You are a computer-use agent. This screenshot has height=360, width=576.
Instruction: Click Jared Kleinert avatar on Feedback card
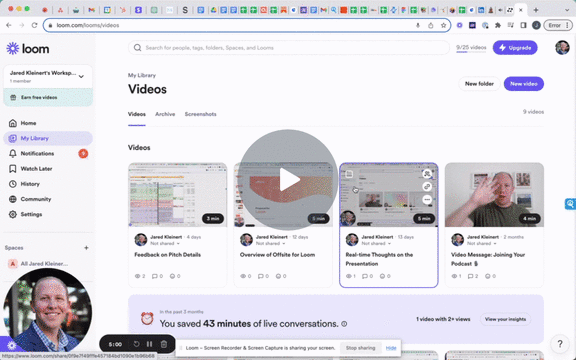pyautogui.click(x=141, y=240)
